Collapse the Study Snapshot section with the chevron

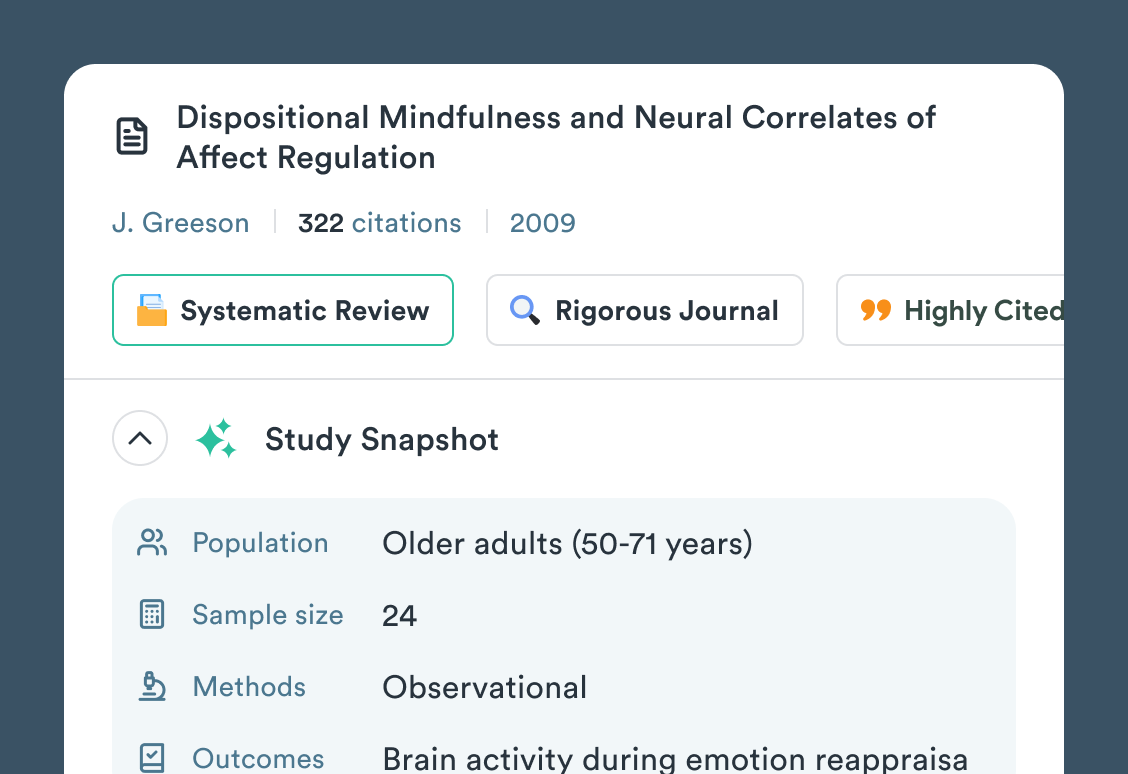pyautogui.click(x=140, y=438)
